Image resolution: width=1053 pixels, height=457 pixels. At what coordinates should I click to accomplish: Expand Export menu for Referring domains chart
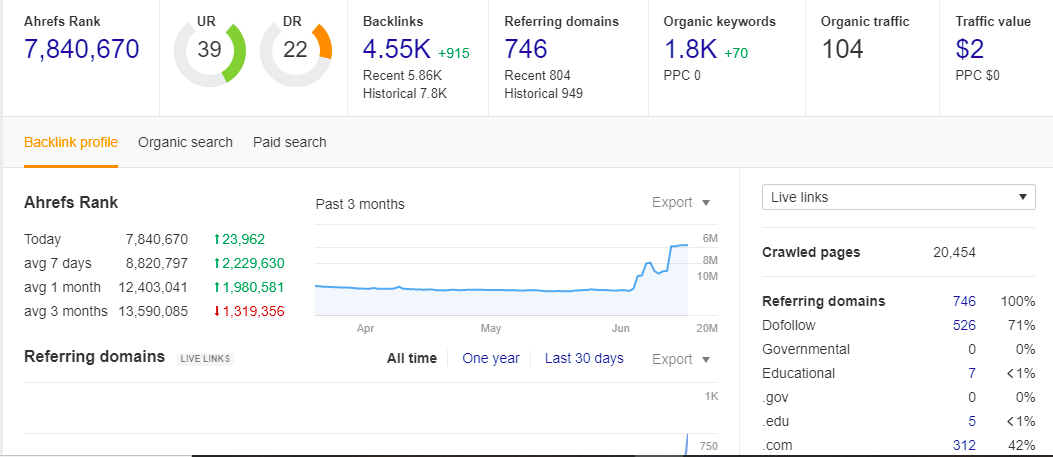click(x=681, y=359)
